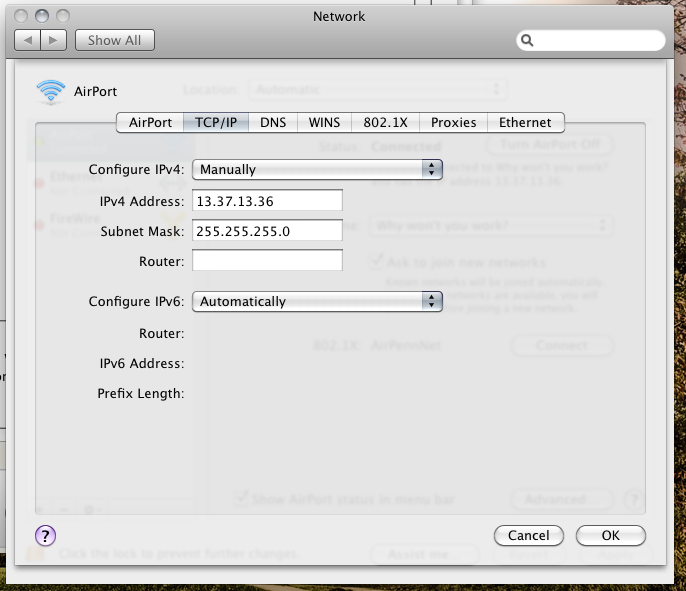Click in the search field
Image resolution: width=686 pixels, height=591 pixels.
tap(591, 41)
